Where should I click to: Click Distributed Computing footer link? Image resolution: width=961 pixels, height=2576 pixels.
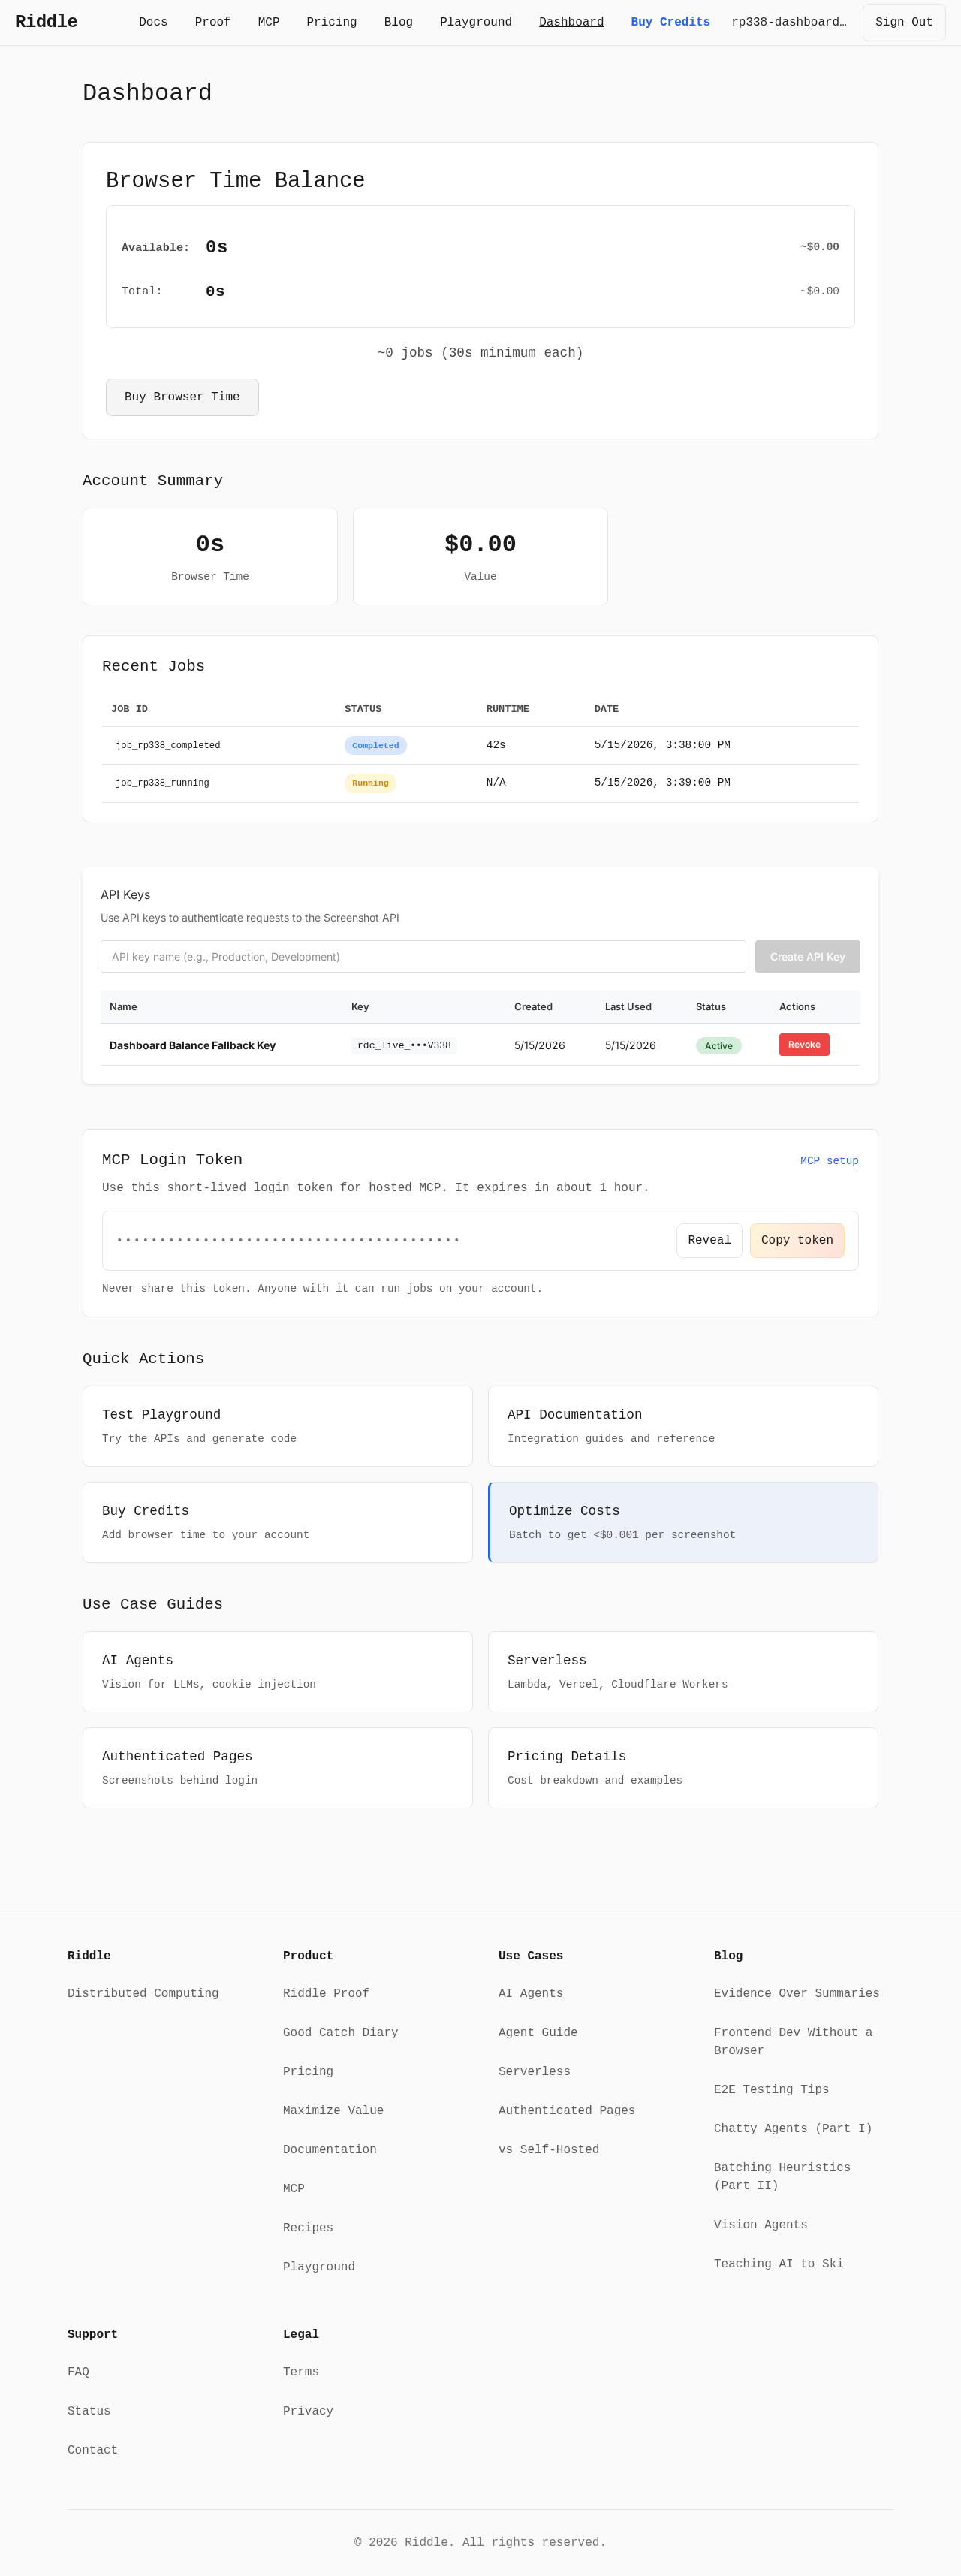tap(143, 1993)
